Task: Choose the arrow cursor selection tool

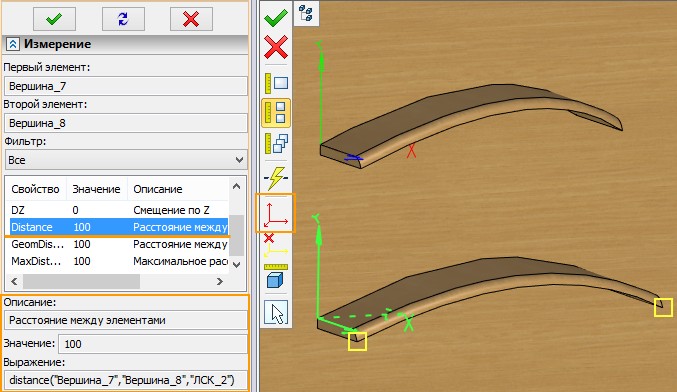Action: coord(276,313)
